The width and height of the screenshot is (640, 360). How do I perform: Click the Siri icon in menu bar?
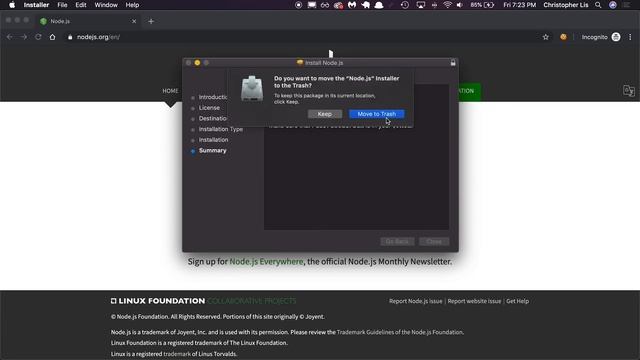[613, 5]
